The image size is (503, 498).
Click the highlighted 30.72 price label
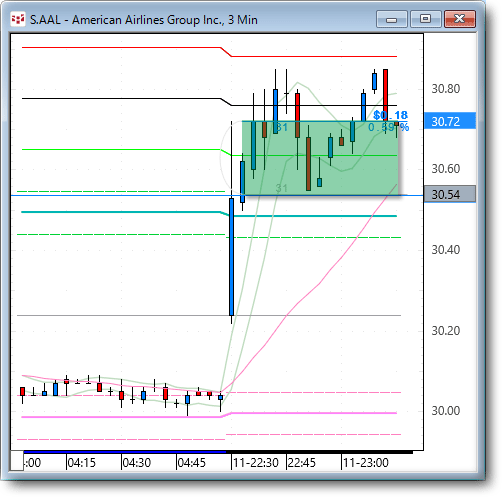450,121
